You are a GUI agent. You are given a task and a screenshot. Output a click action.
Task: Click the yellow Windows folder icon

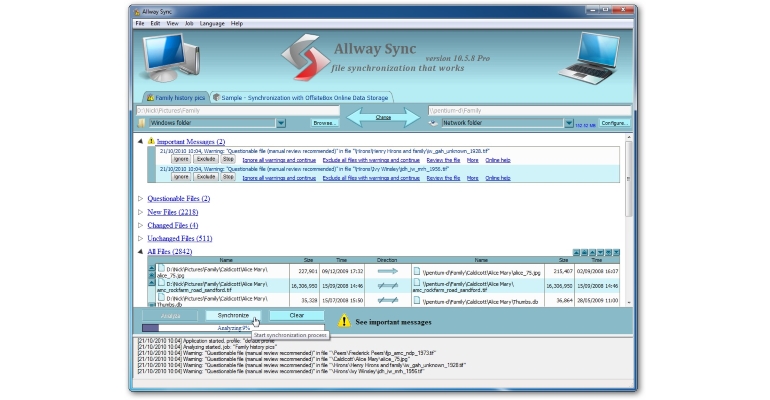tap(141, 123)
